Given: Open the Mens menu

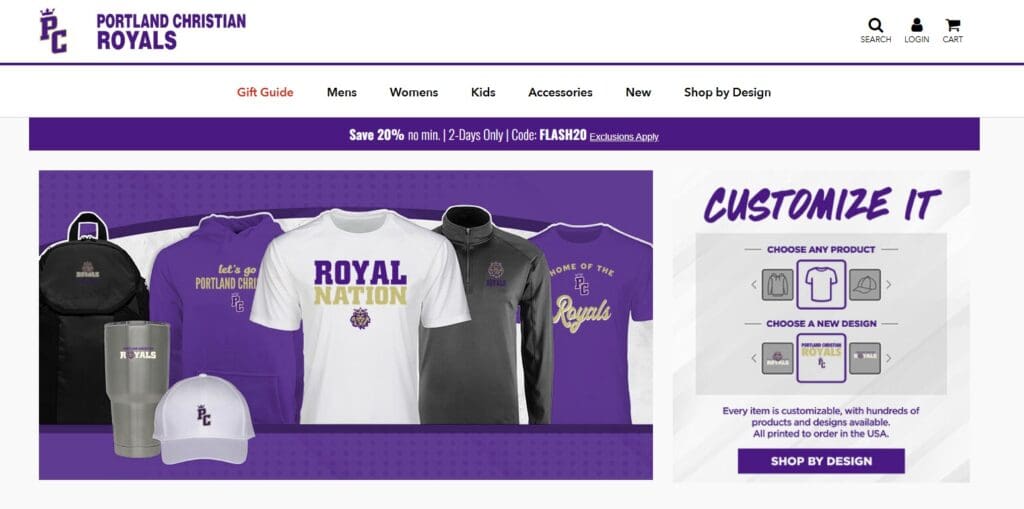Looking at the screenshot, I should [342, 92].
